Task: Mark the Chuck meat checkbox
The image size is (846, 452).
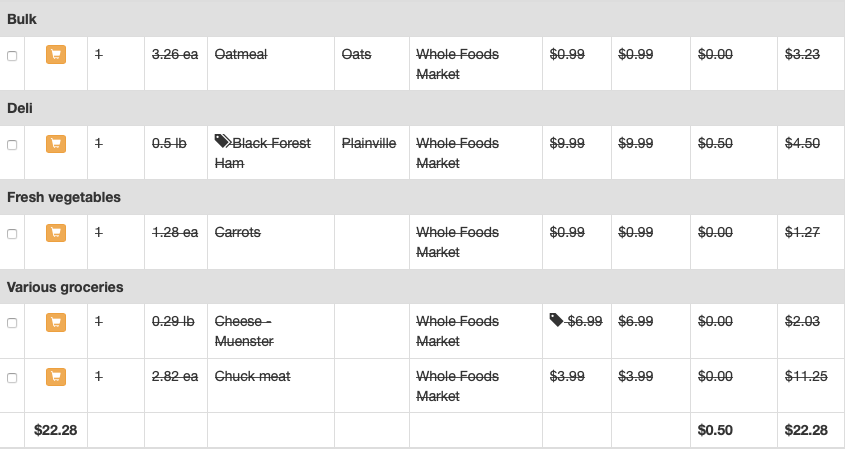Action: click(x=12, y=378)
